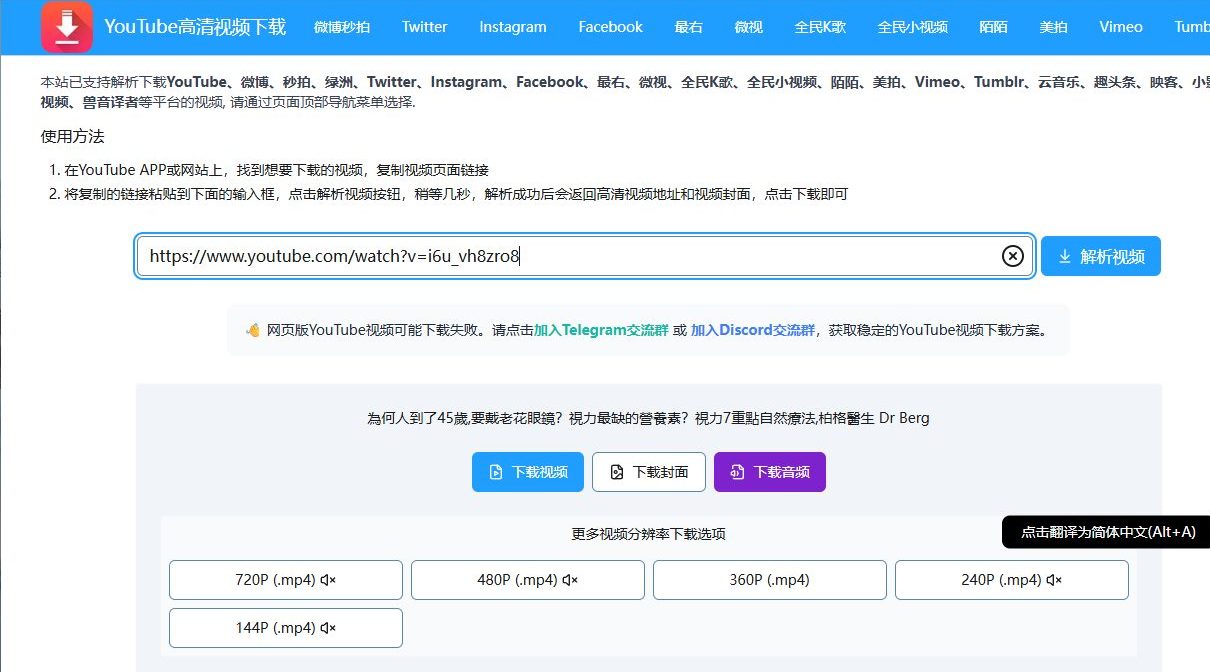The height and width of the screenshot is (672, 1210).
Task: Select the 720P (.mp4) download option
Action: (x=286, y=580)
